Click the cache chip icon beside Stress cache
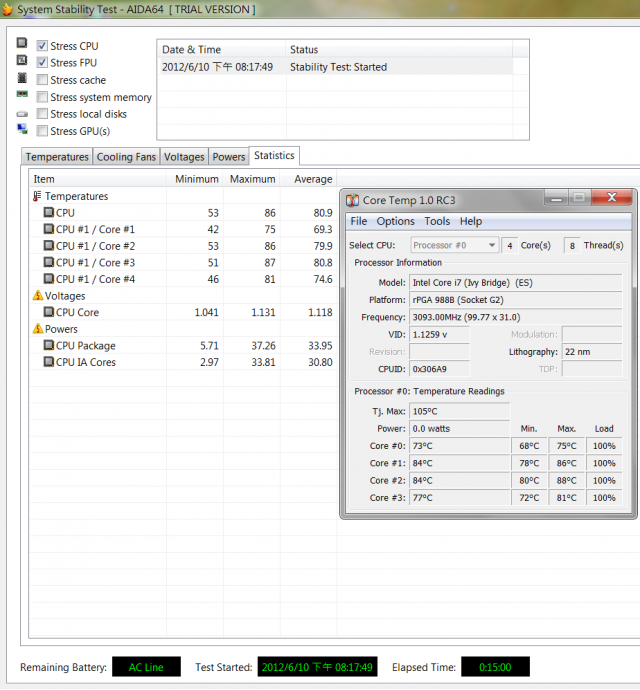The image size is (640, 690). coord(22,78)
